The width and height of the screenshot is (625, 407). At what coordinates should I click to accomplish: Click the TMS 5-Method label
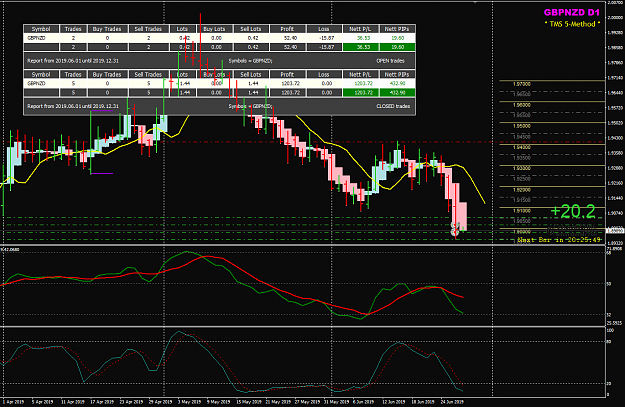point(572,24)
